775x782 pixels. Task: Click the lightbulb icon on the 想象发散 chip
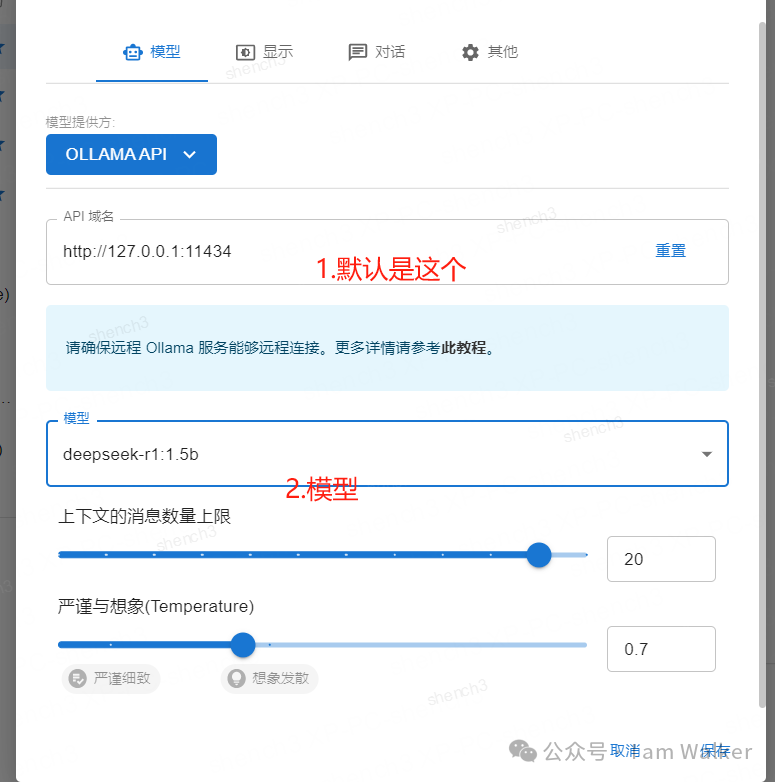pyautogui.click(x=237, y=678)
